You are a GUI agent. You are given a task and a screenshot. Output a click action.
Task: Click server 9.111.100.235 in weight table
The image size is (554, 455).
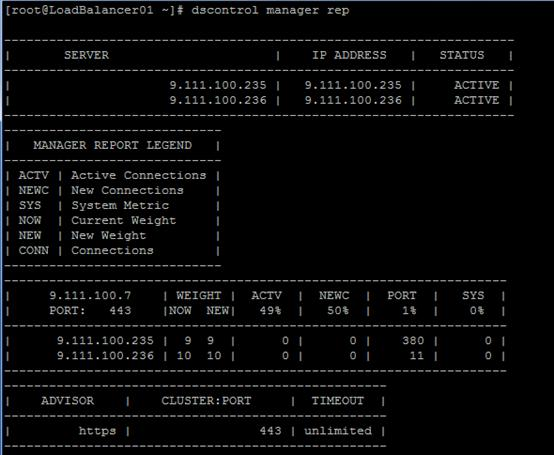pos(105,341)
